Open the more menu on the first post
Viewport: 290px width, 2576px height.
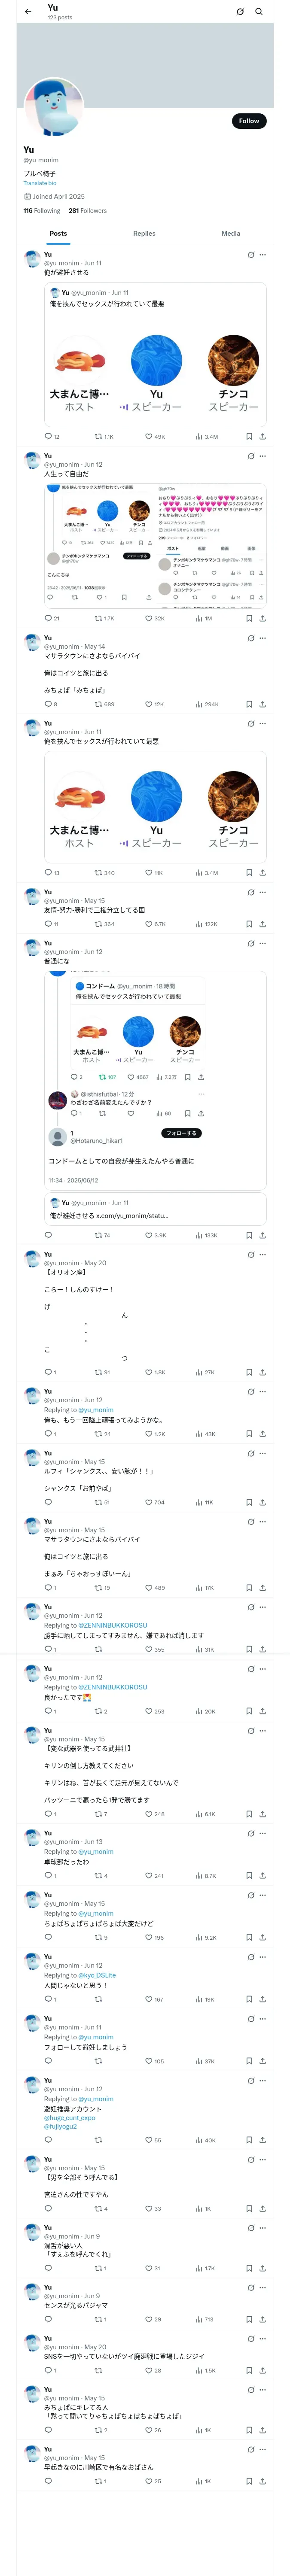point(263,255)
